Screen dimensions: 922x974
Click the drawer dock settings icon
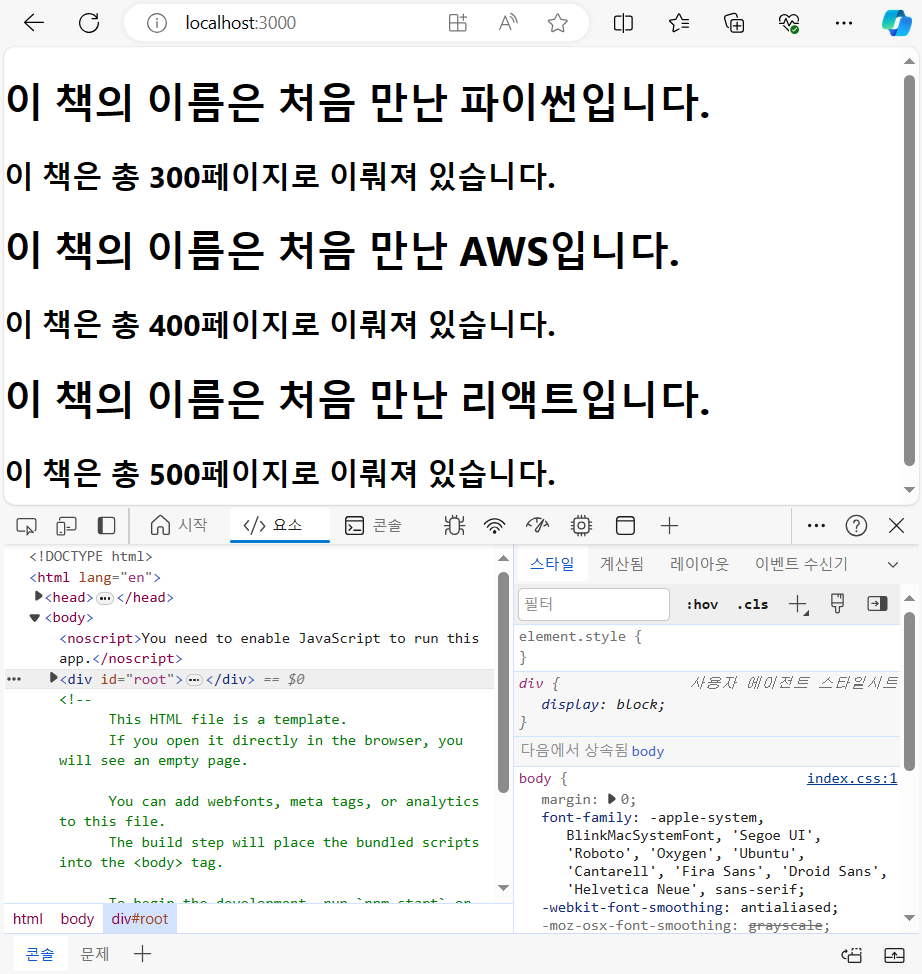click(851, 955)
